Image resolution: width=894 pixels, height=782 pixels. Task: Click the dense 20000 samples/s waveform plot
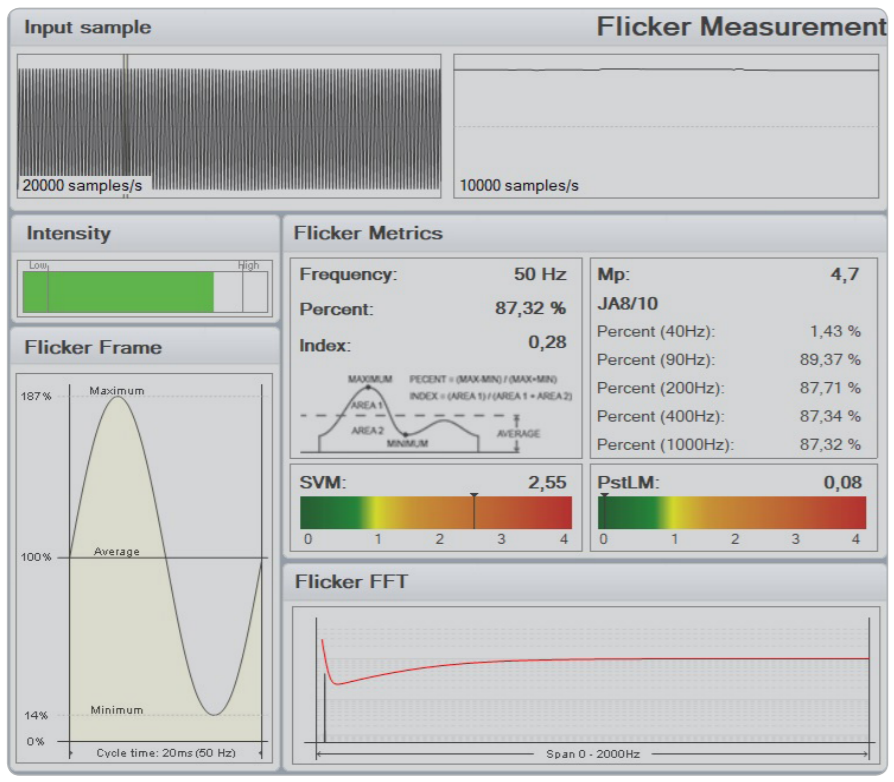coord(229,126)
